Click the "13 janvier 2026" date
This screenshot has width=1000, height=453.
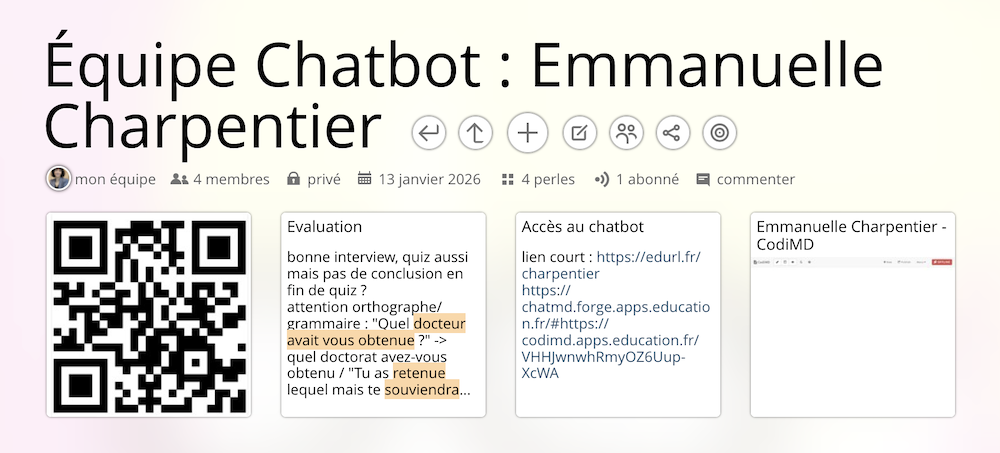coord(419,180)
